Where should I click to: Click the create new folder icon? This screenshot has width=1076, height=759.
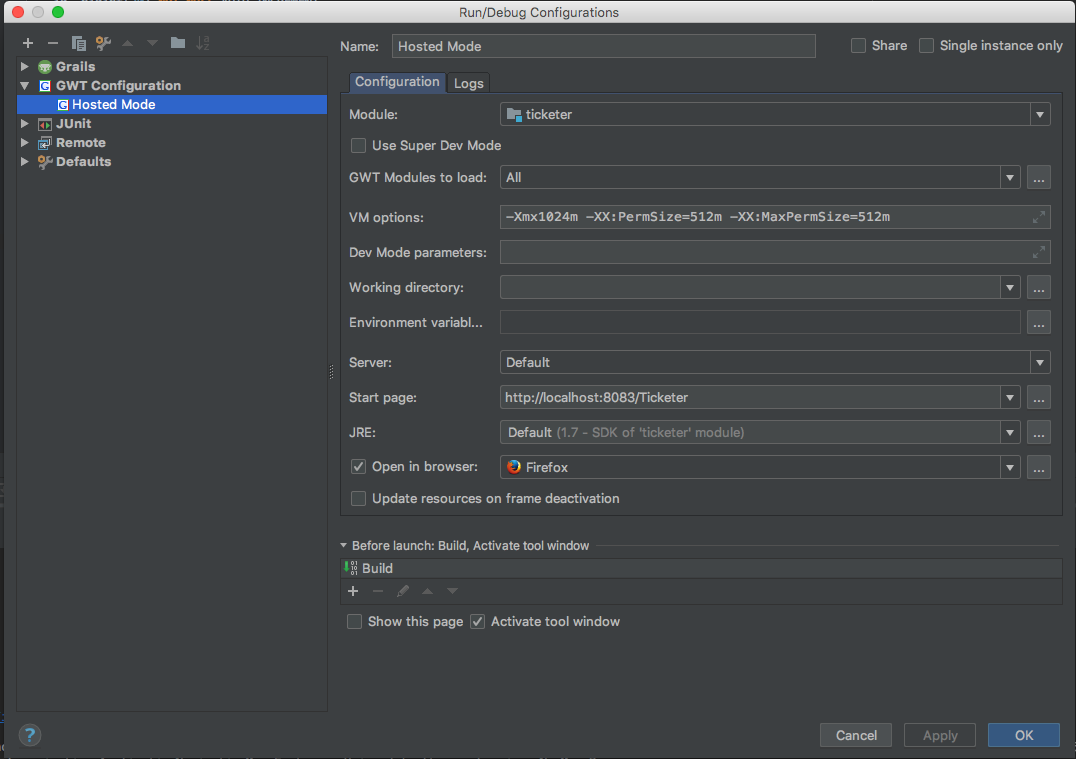(178, 43)
